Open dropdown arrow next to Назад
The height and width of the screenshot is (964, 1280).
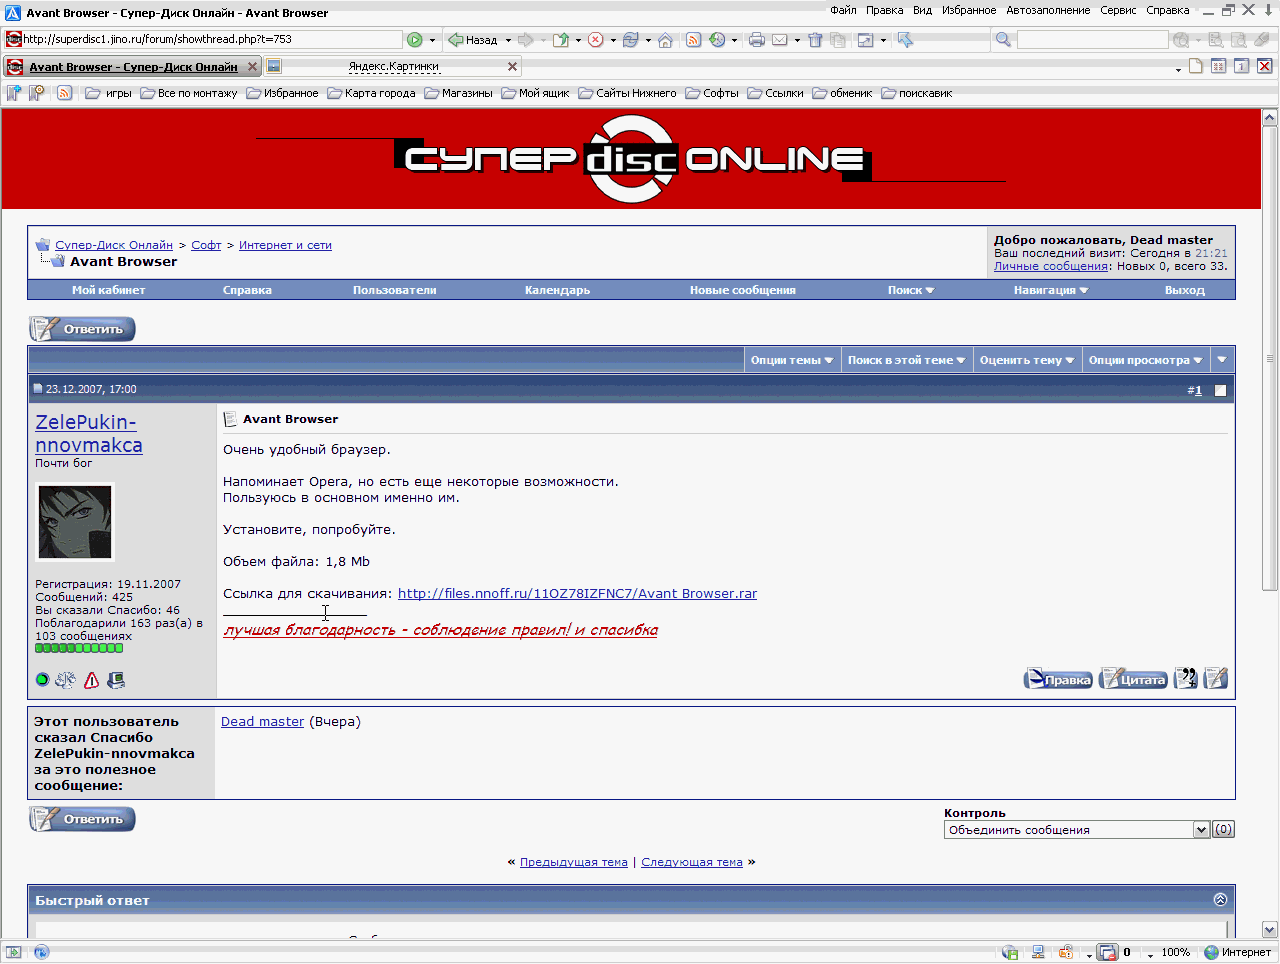[x=508, y=40]
